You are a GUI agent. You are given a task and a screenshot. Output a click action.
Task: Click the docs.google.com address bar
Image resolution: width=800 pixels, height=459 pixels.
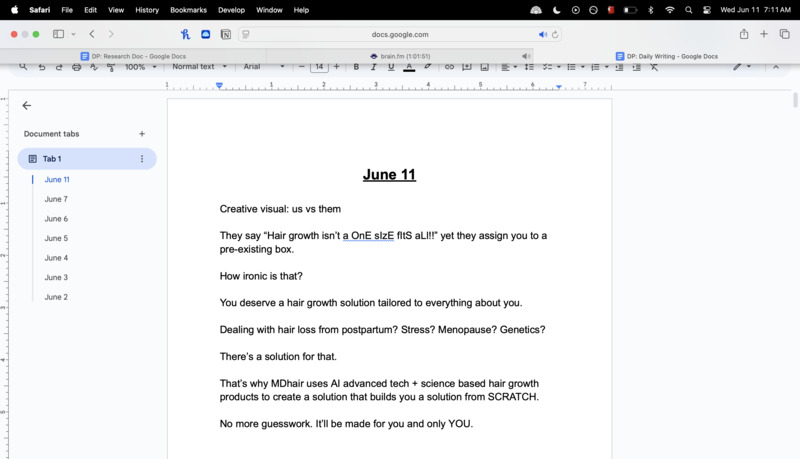coord(399,34)
